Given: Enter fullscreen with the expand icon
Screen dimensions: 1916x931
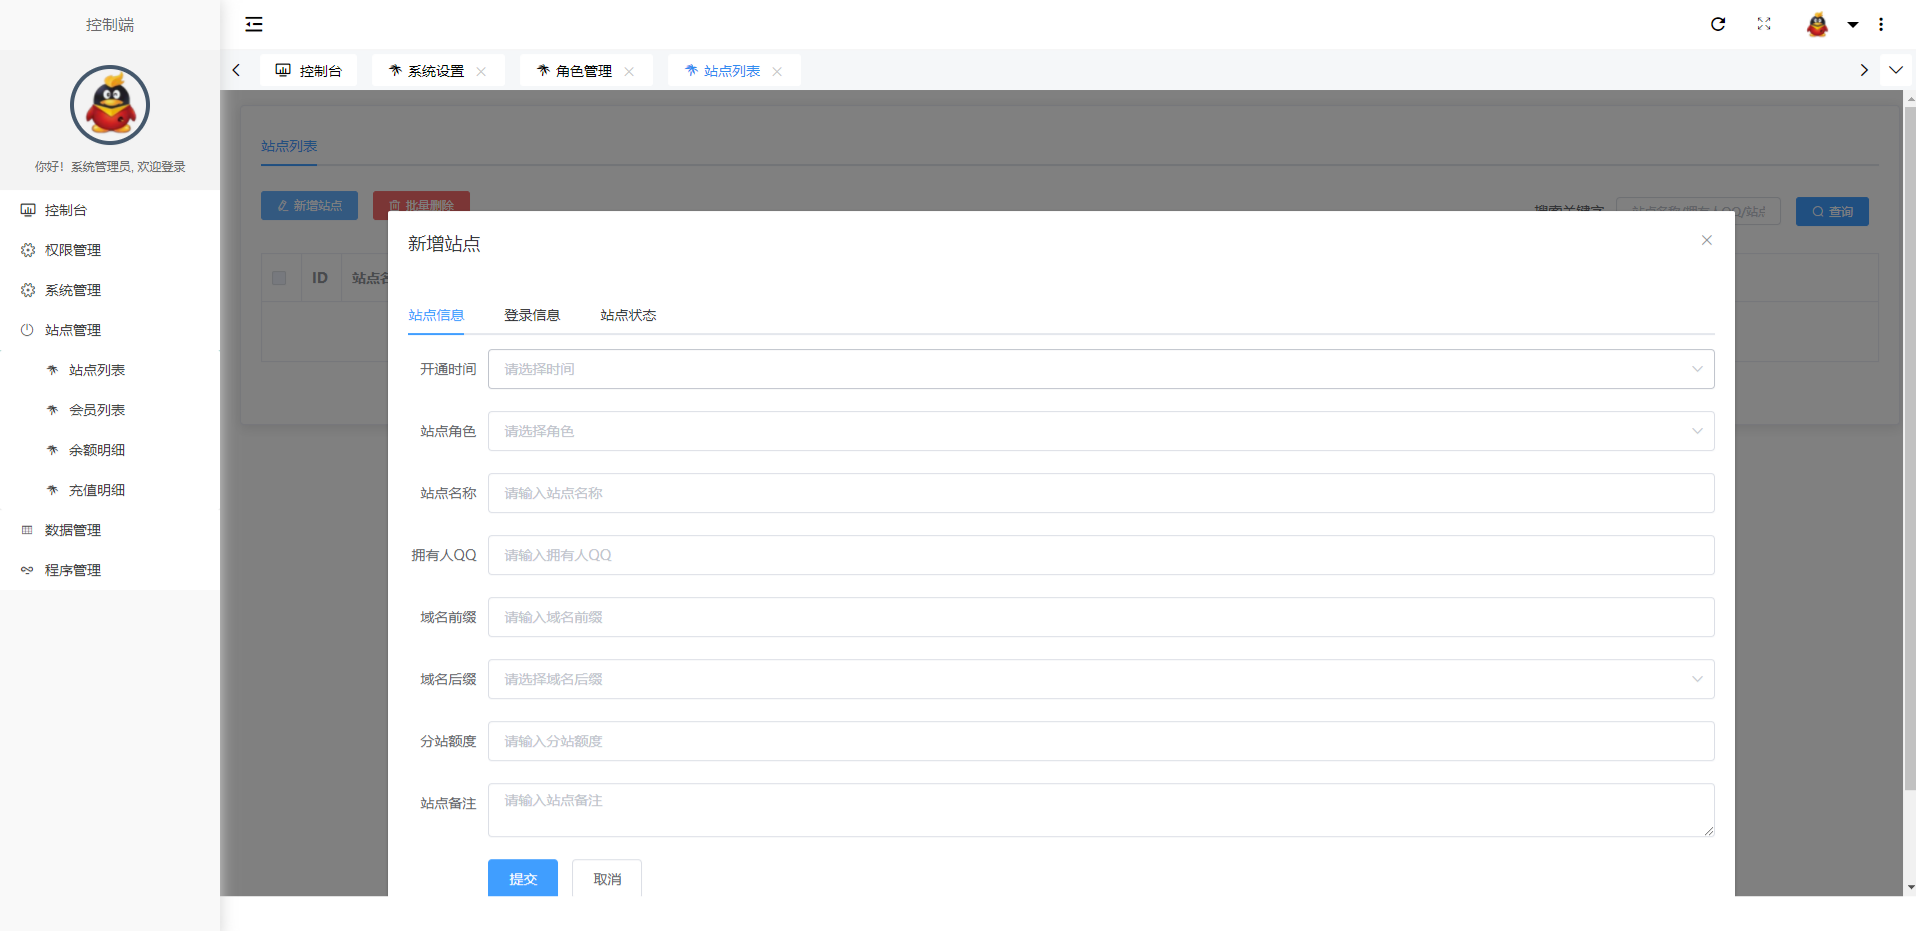Looking at the screenshot, I should coord(1764,24).
